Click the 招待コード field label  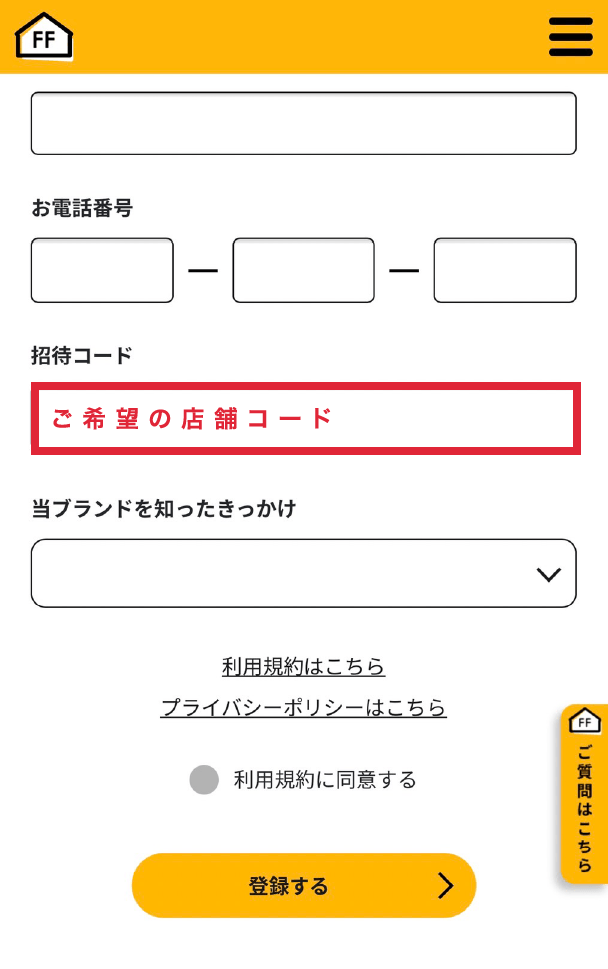coord(82,355)
